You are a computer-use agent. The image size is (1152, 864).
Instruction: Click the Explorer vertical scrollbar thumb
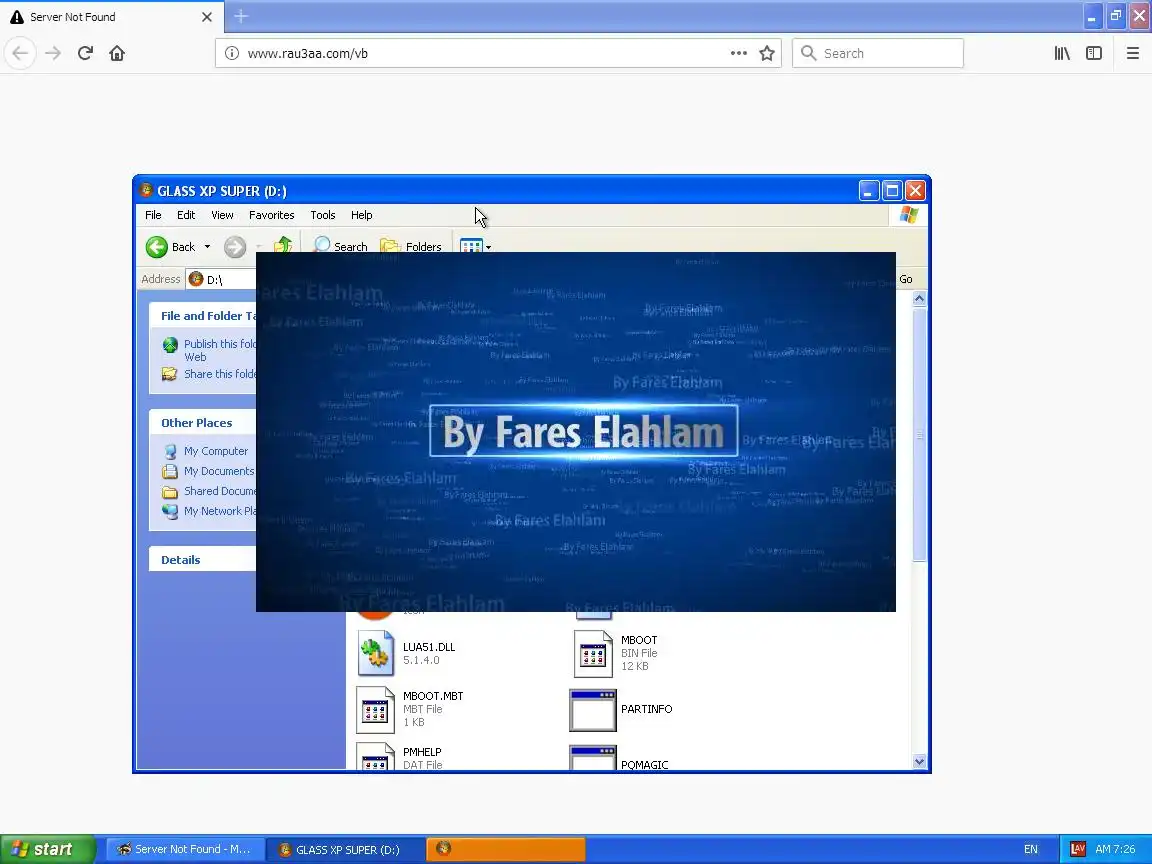pos(919,435)
